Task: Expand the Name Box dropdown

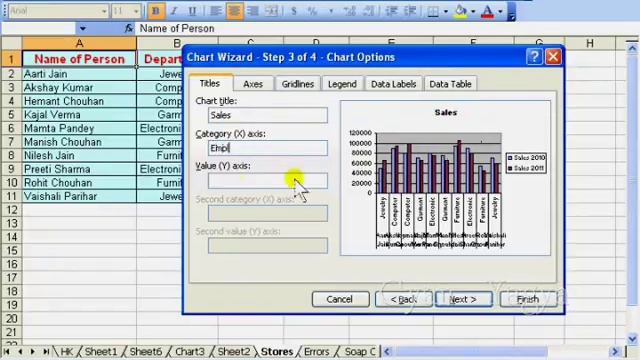Action: (82, 29)
